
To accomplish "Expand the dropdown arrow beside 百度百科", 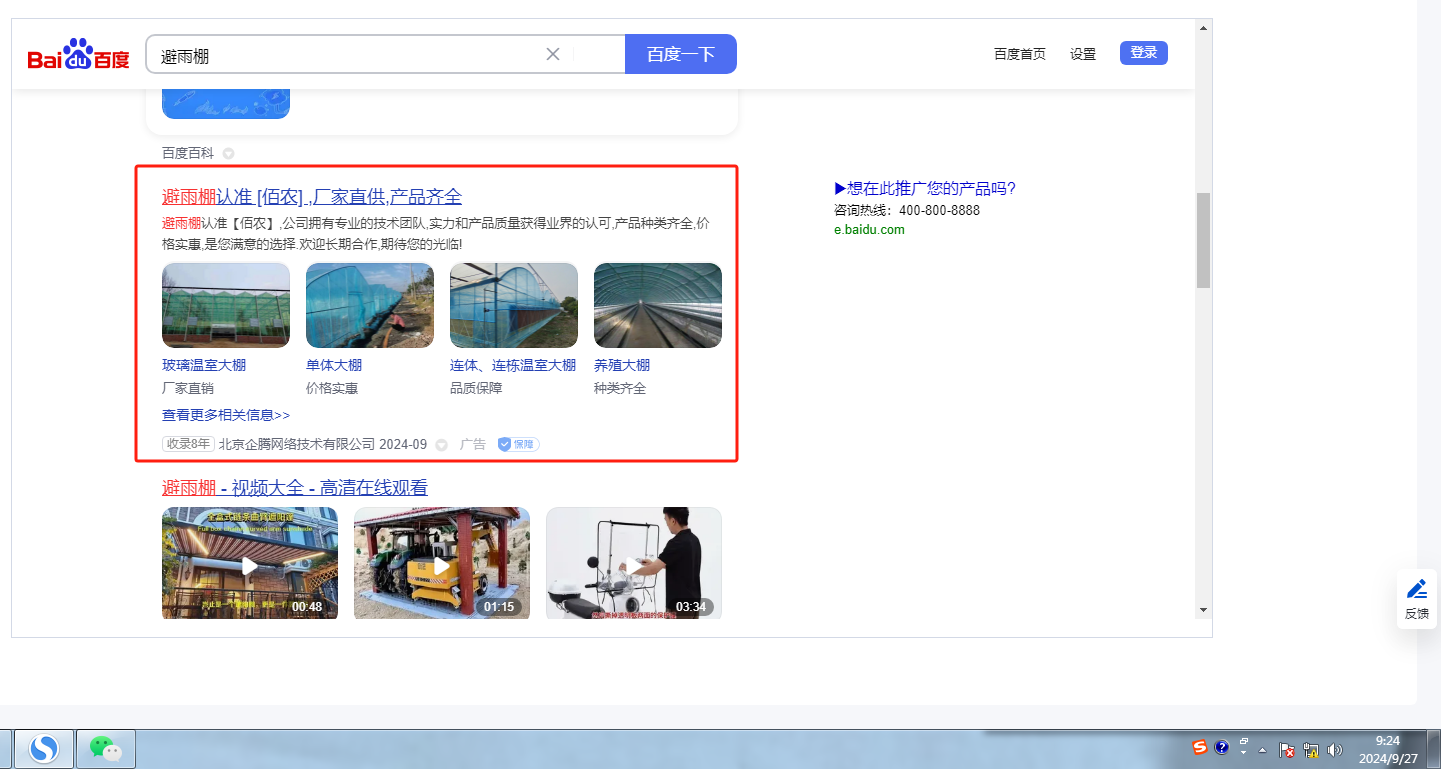I will (228, 154).
